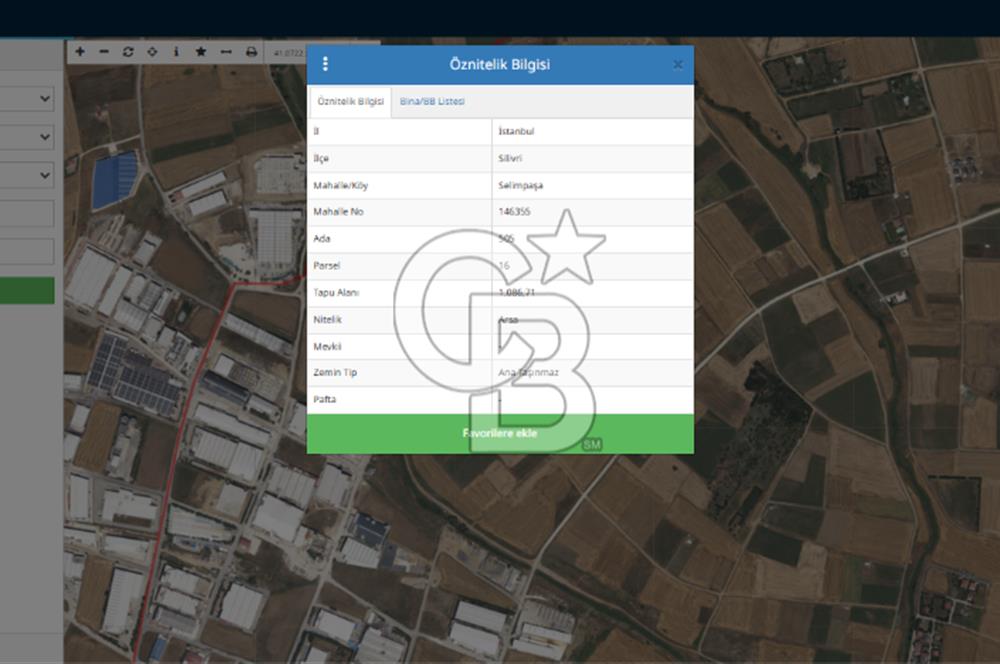Open favorites via the toolbar star icon
Screen dimensions: 1000x664
201,51
